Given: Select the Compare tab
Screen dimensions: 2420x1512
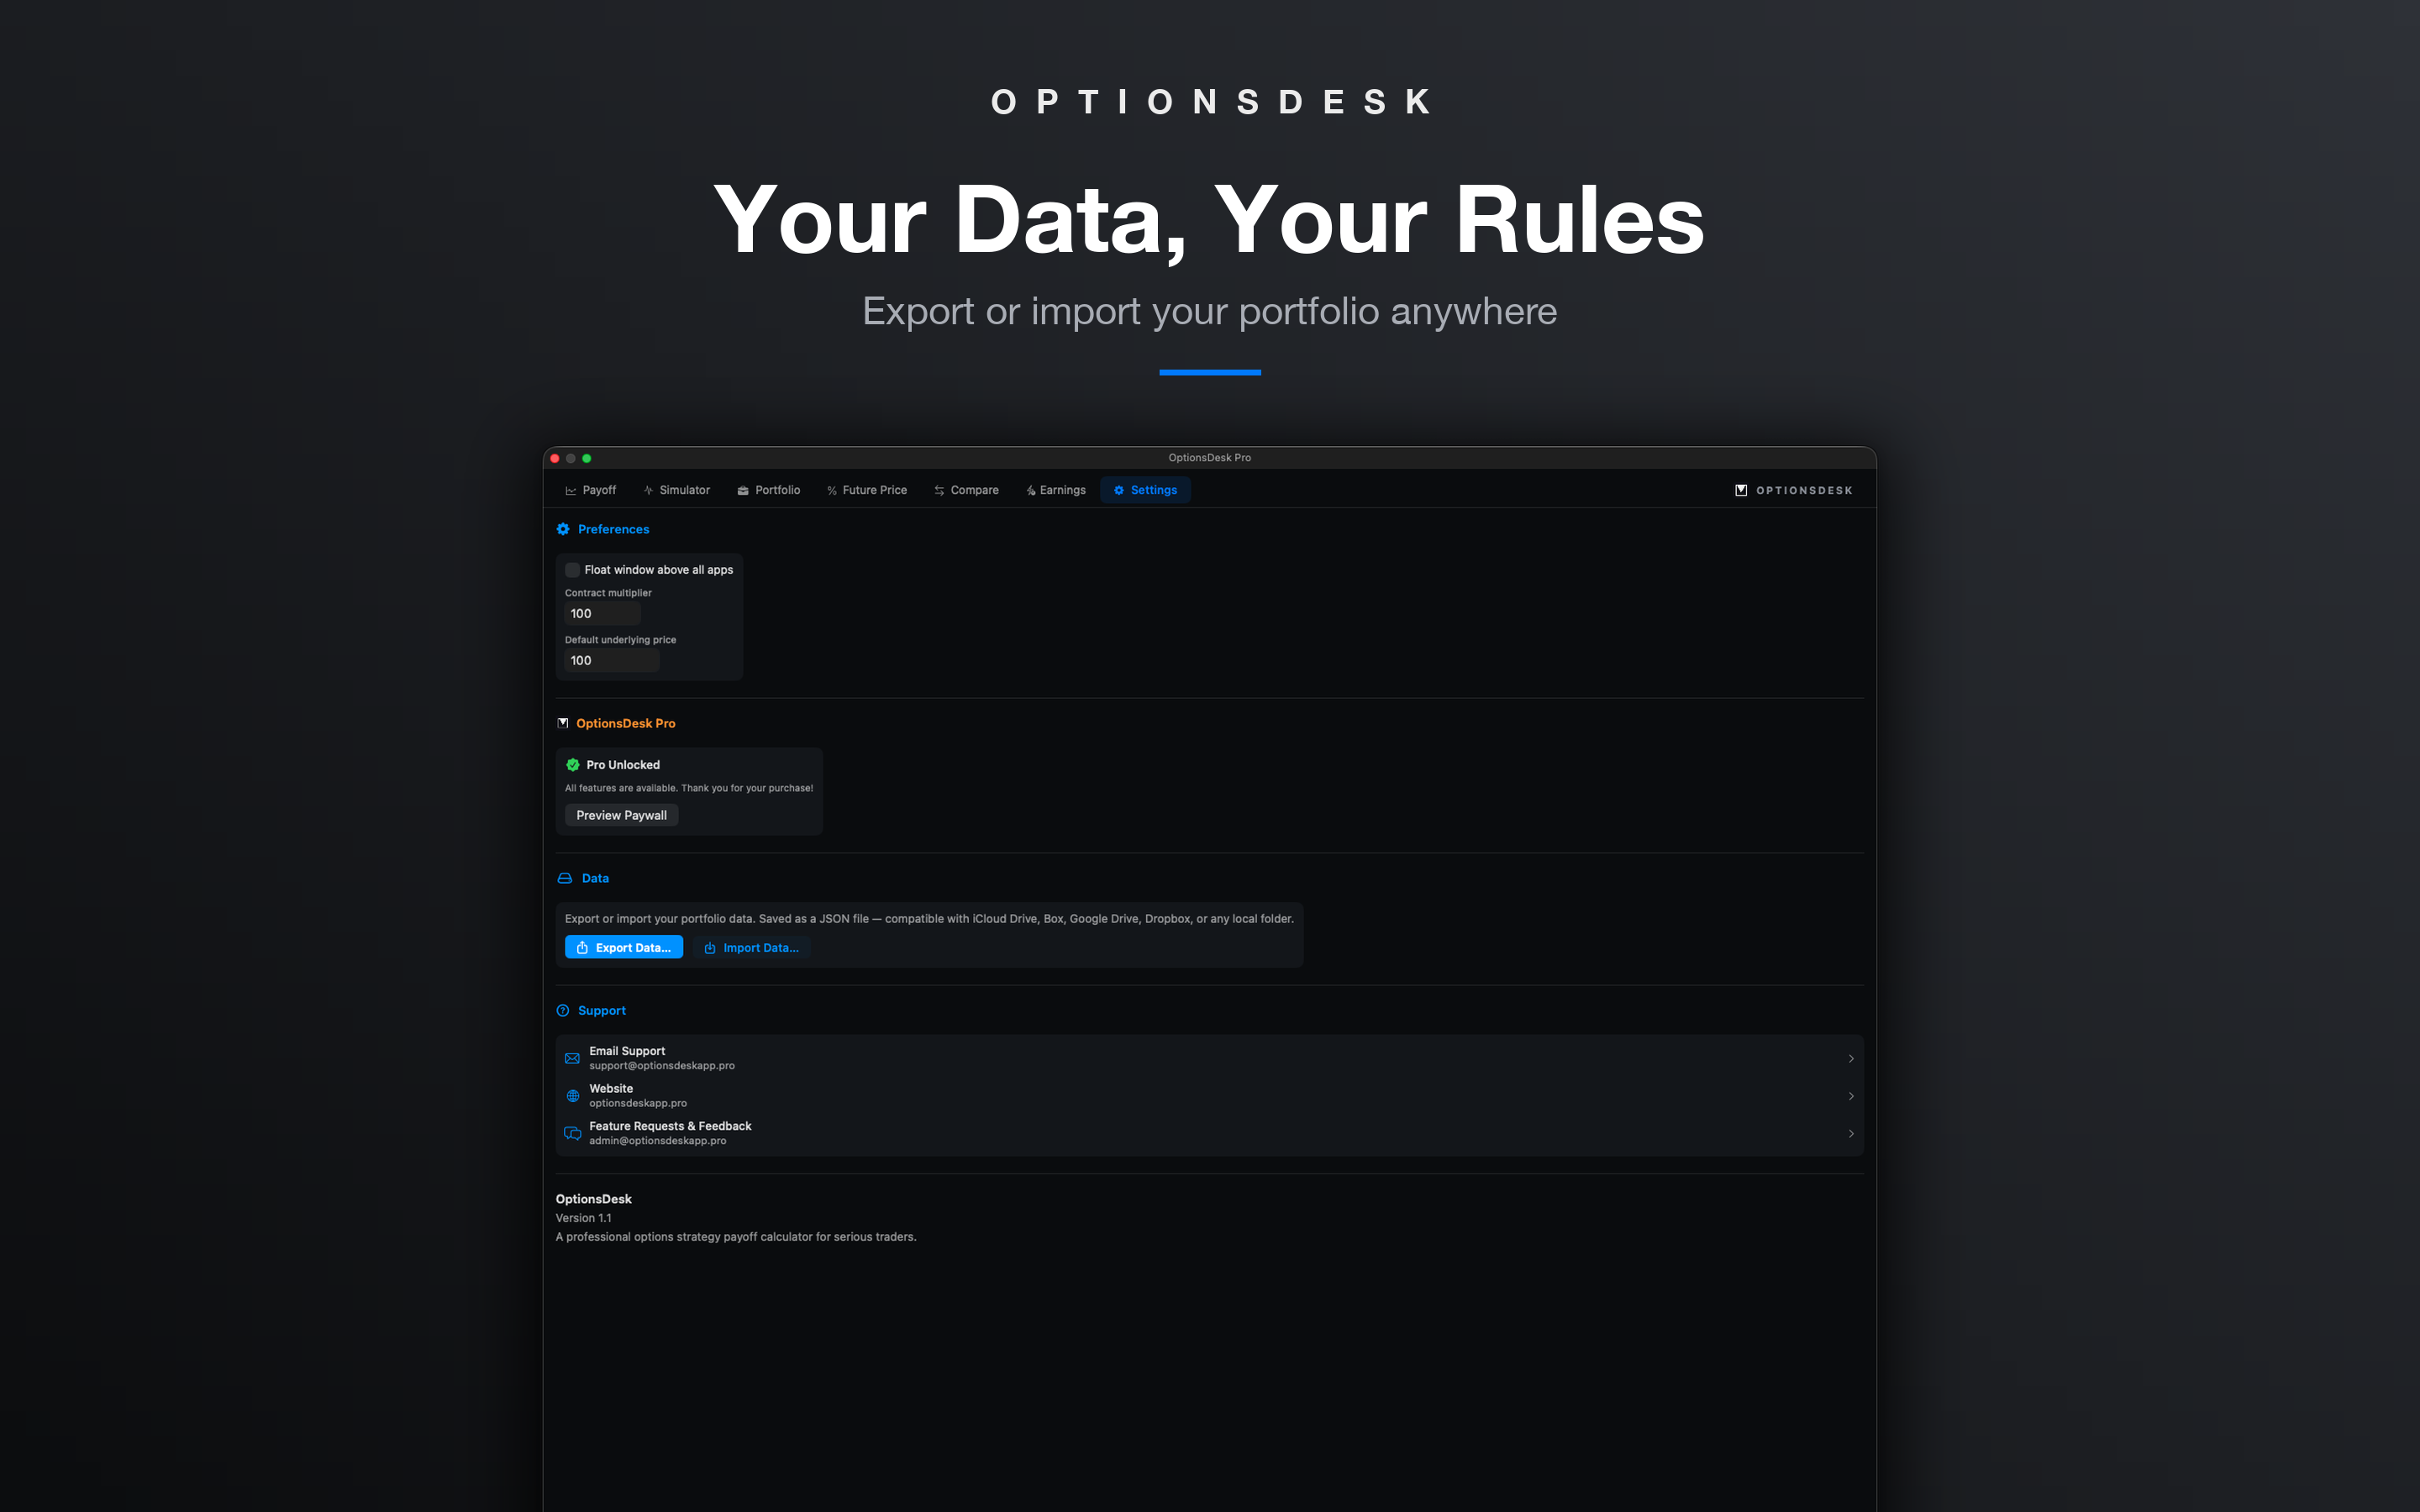Looking at the screenshot, I should pos(966,490).
